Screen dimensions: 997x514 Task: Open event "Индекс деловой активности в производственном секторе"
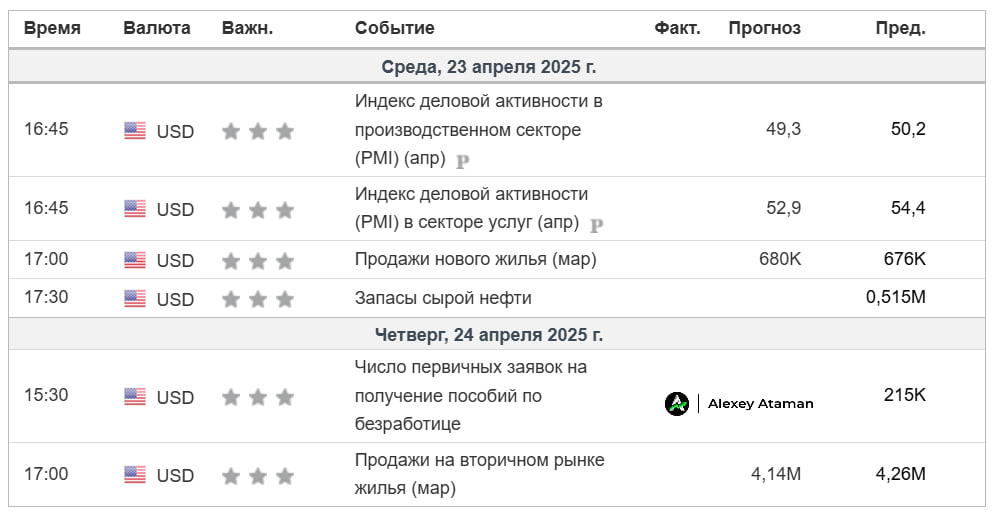tap(479, 129)
